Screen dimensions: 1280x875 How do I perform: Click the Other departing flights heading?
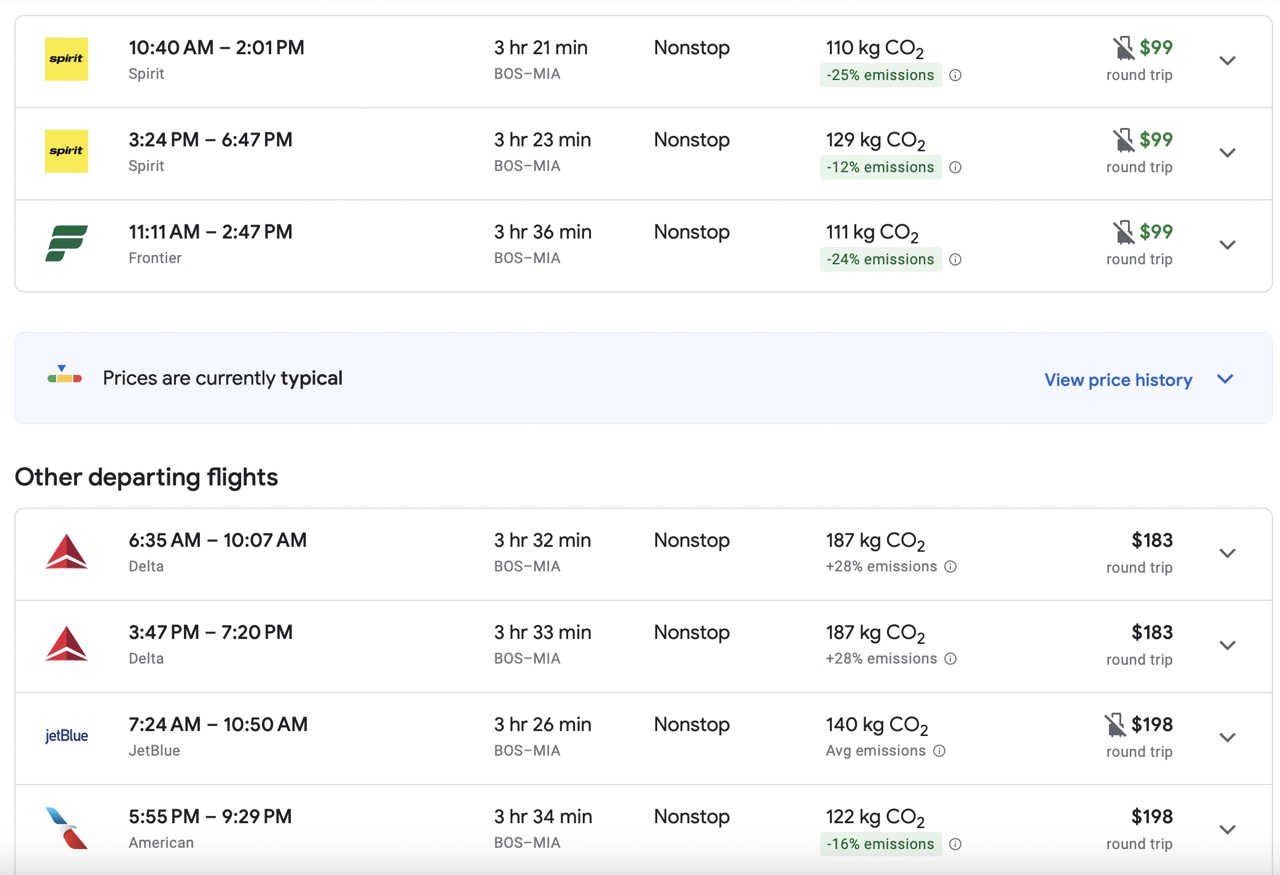click(146, 477)
